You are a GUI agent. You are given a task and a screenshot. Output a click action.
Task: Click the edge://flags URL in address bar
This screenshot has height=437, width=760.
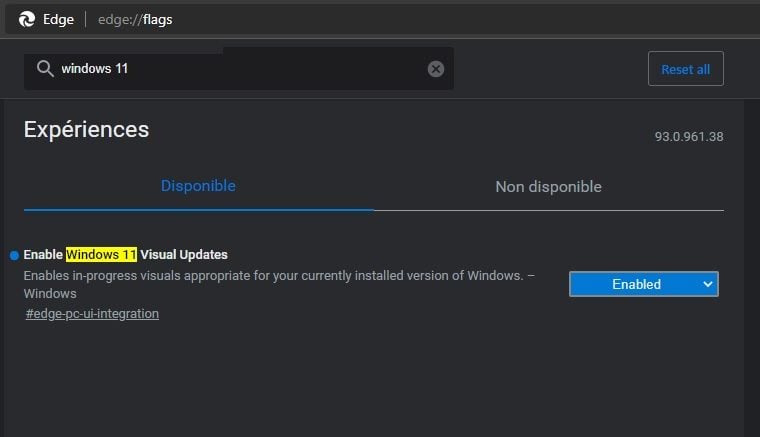(x=135, y=19)
